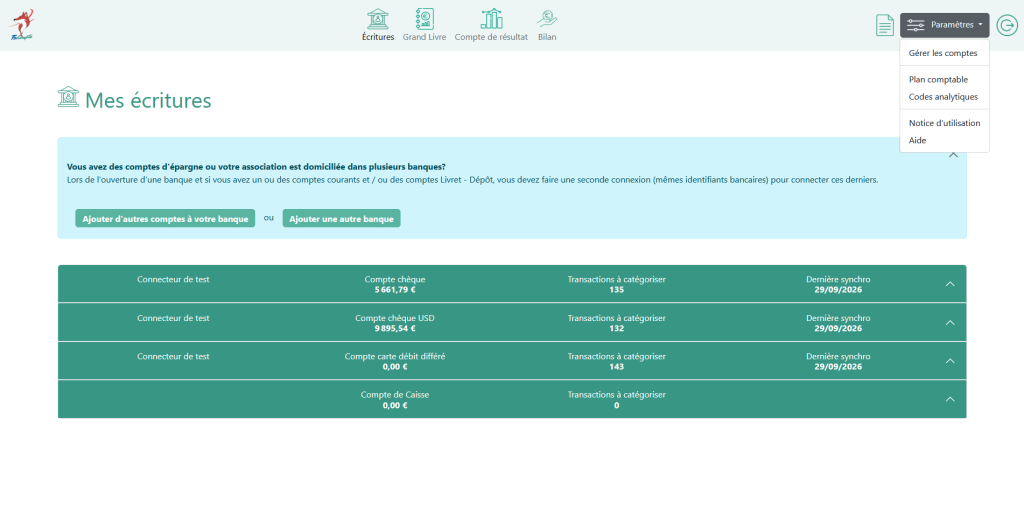Open the Écritures bank icon
This screenshot has width=1024, height=509.
tap(377, 19)
